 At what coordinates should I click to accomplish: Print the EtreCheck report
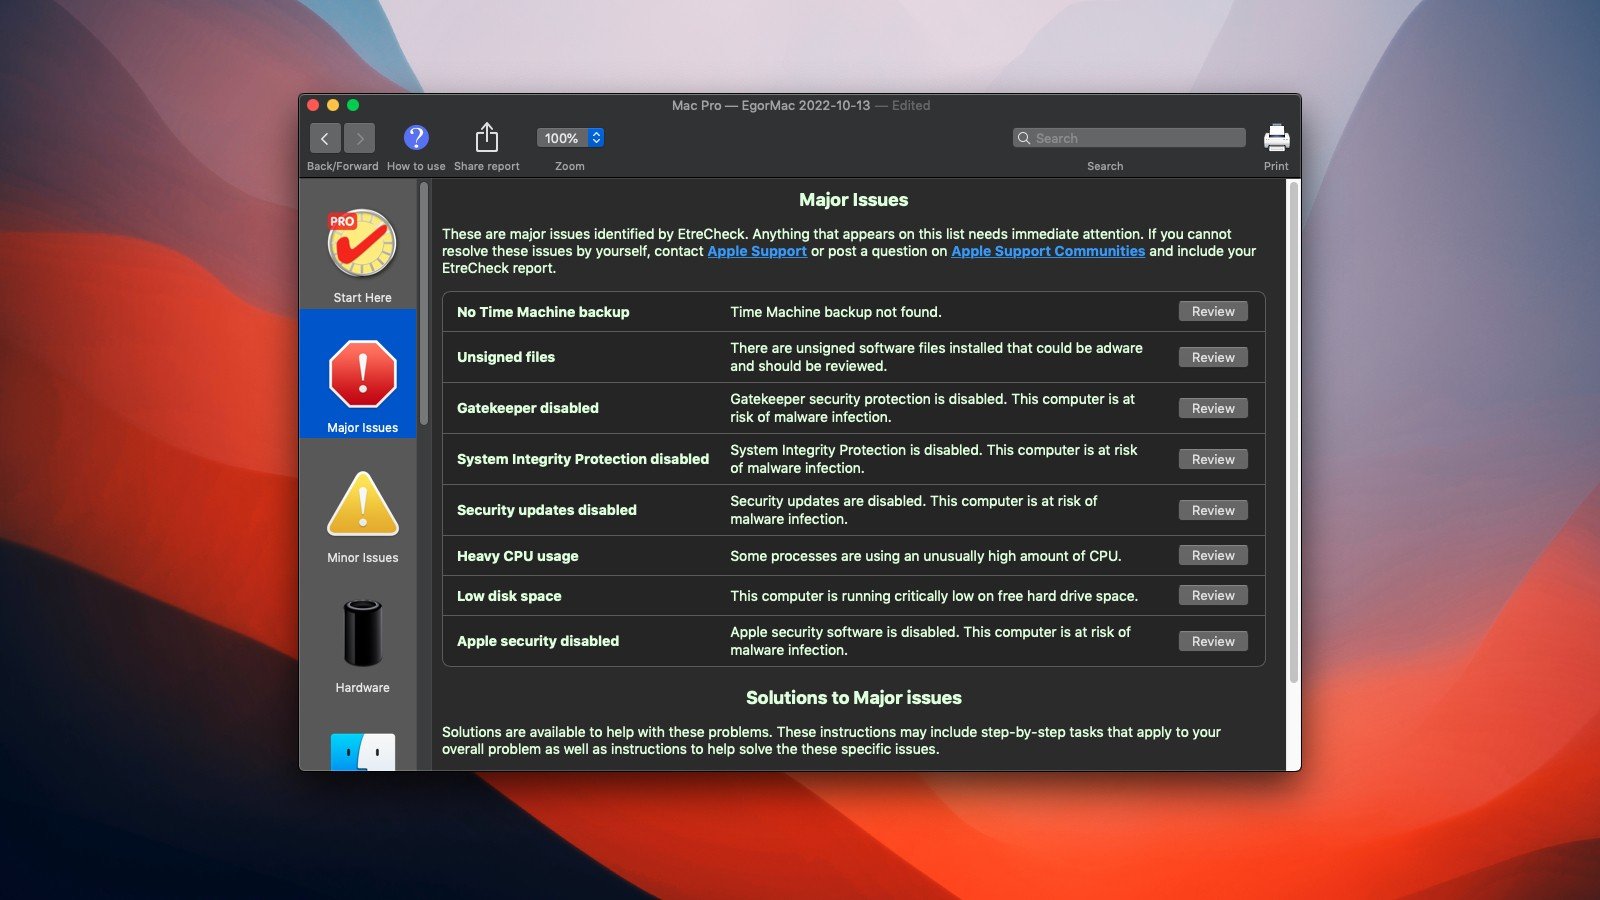pyautogui.click(x=1276, y=138)
